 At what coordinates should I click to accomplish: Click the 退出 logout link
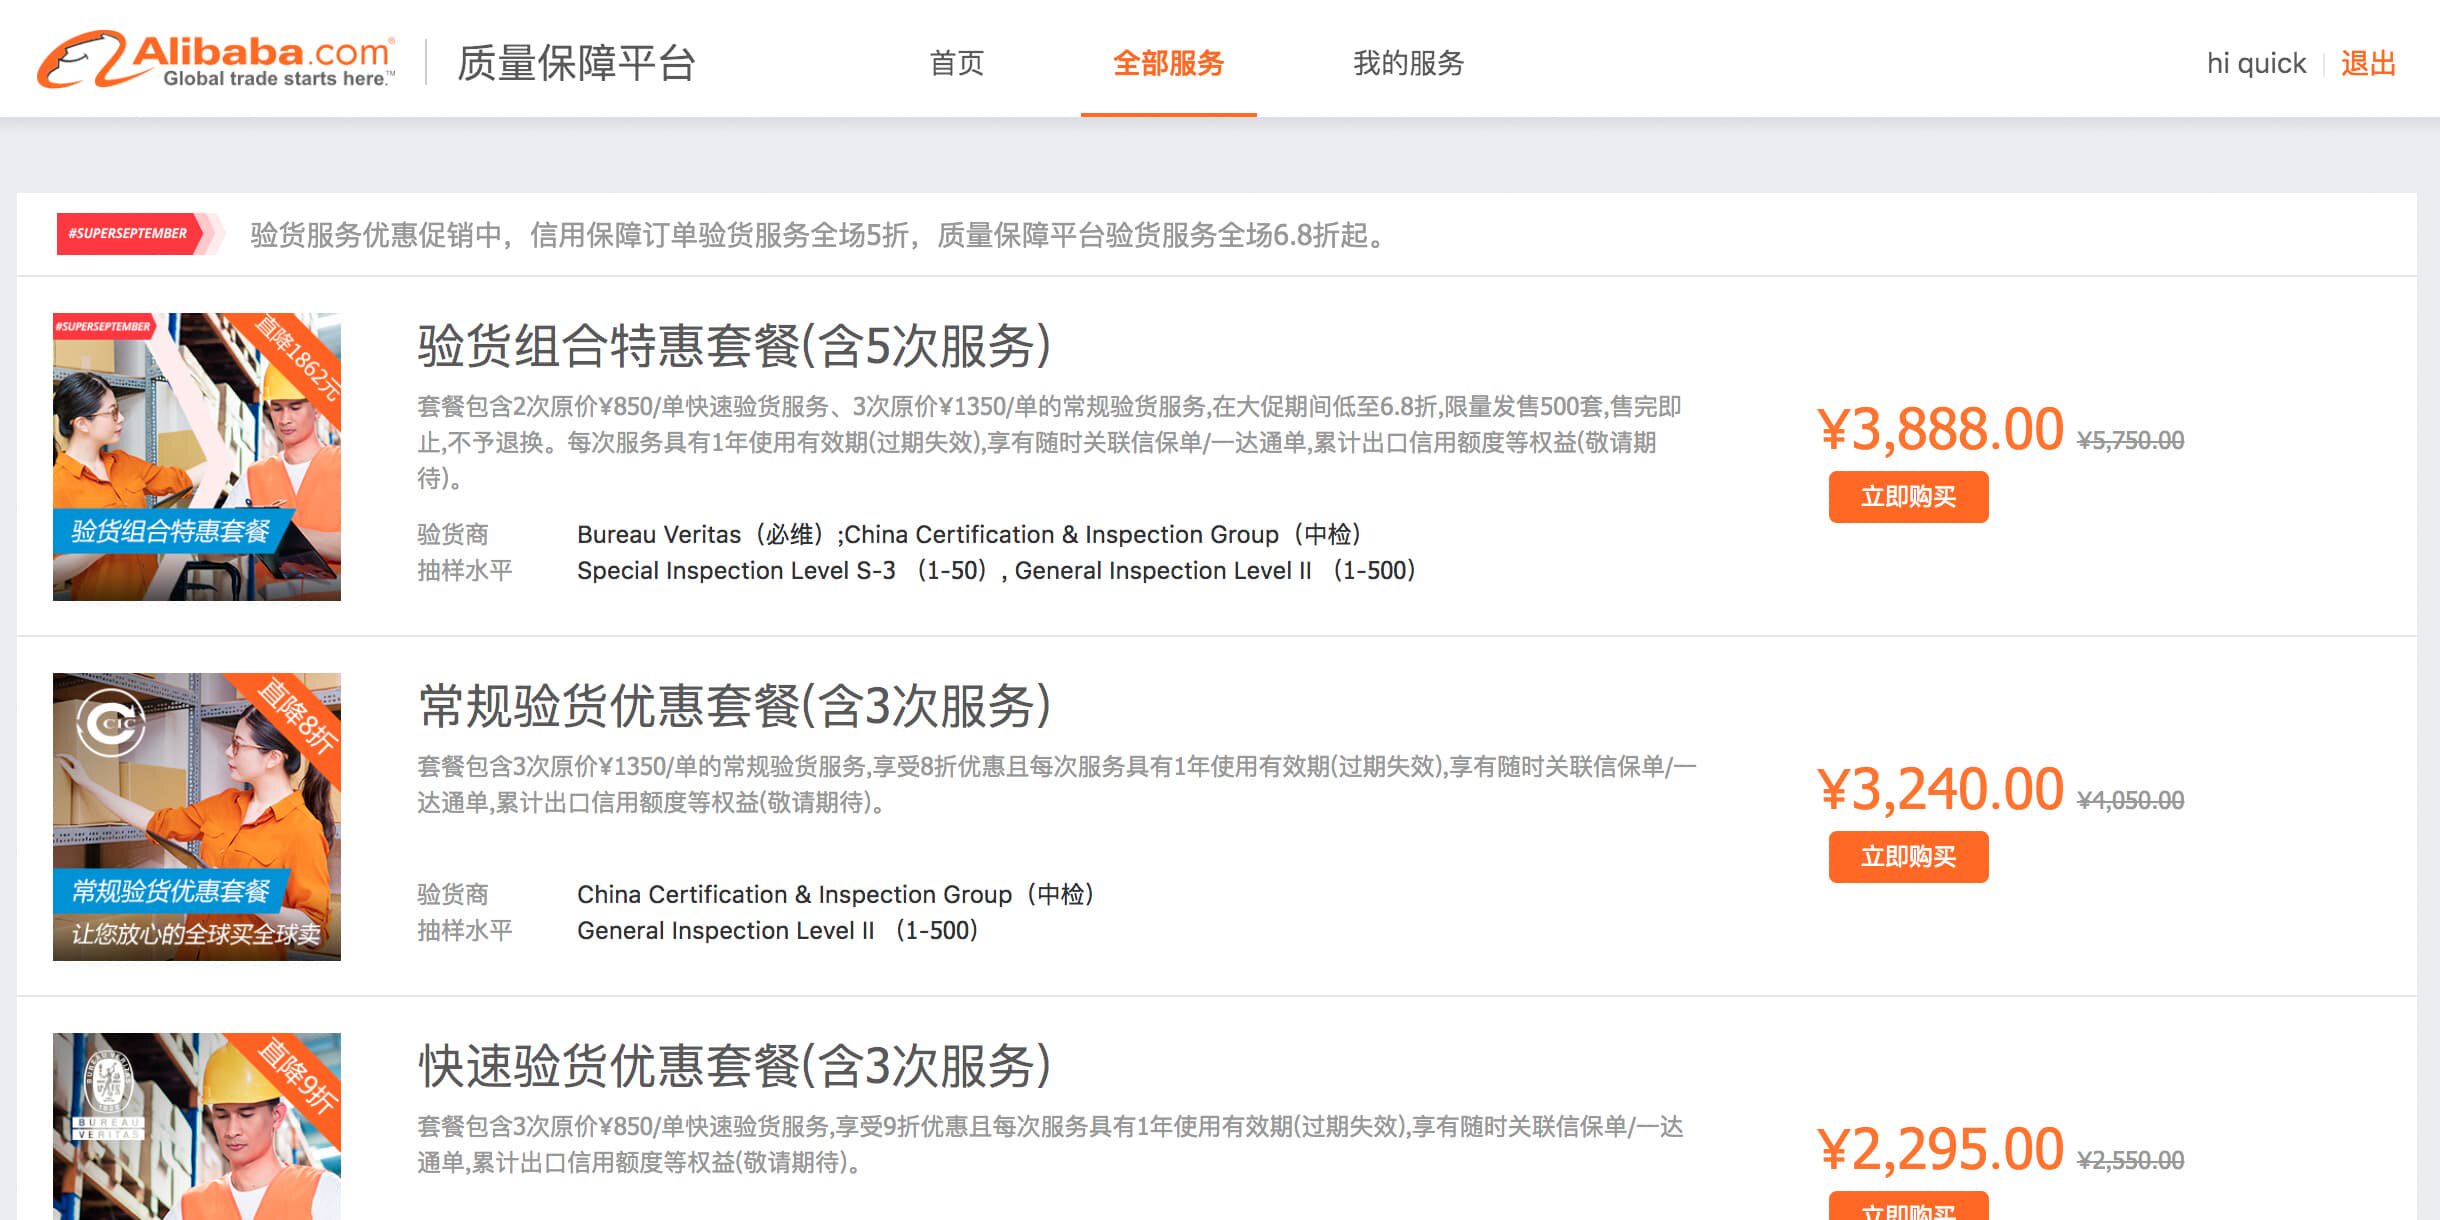[x=2368, y=63]
